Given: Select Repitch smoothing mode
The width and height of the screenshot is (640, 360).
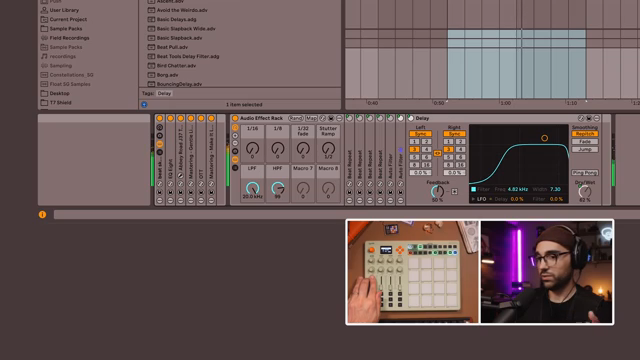Looking at the screenshot, I should pyautogui.click(x=584, y=134).
